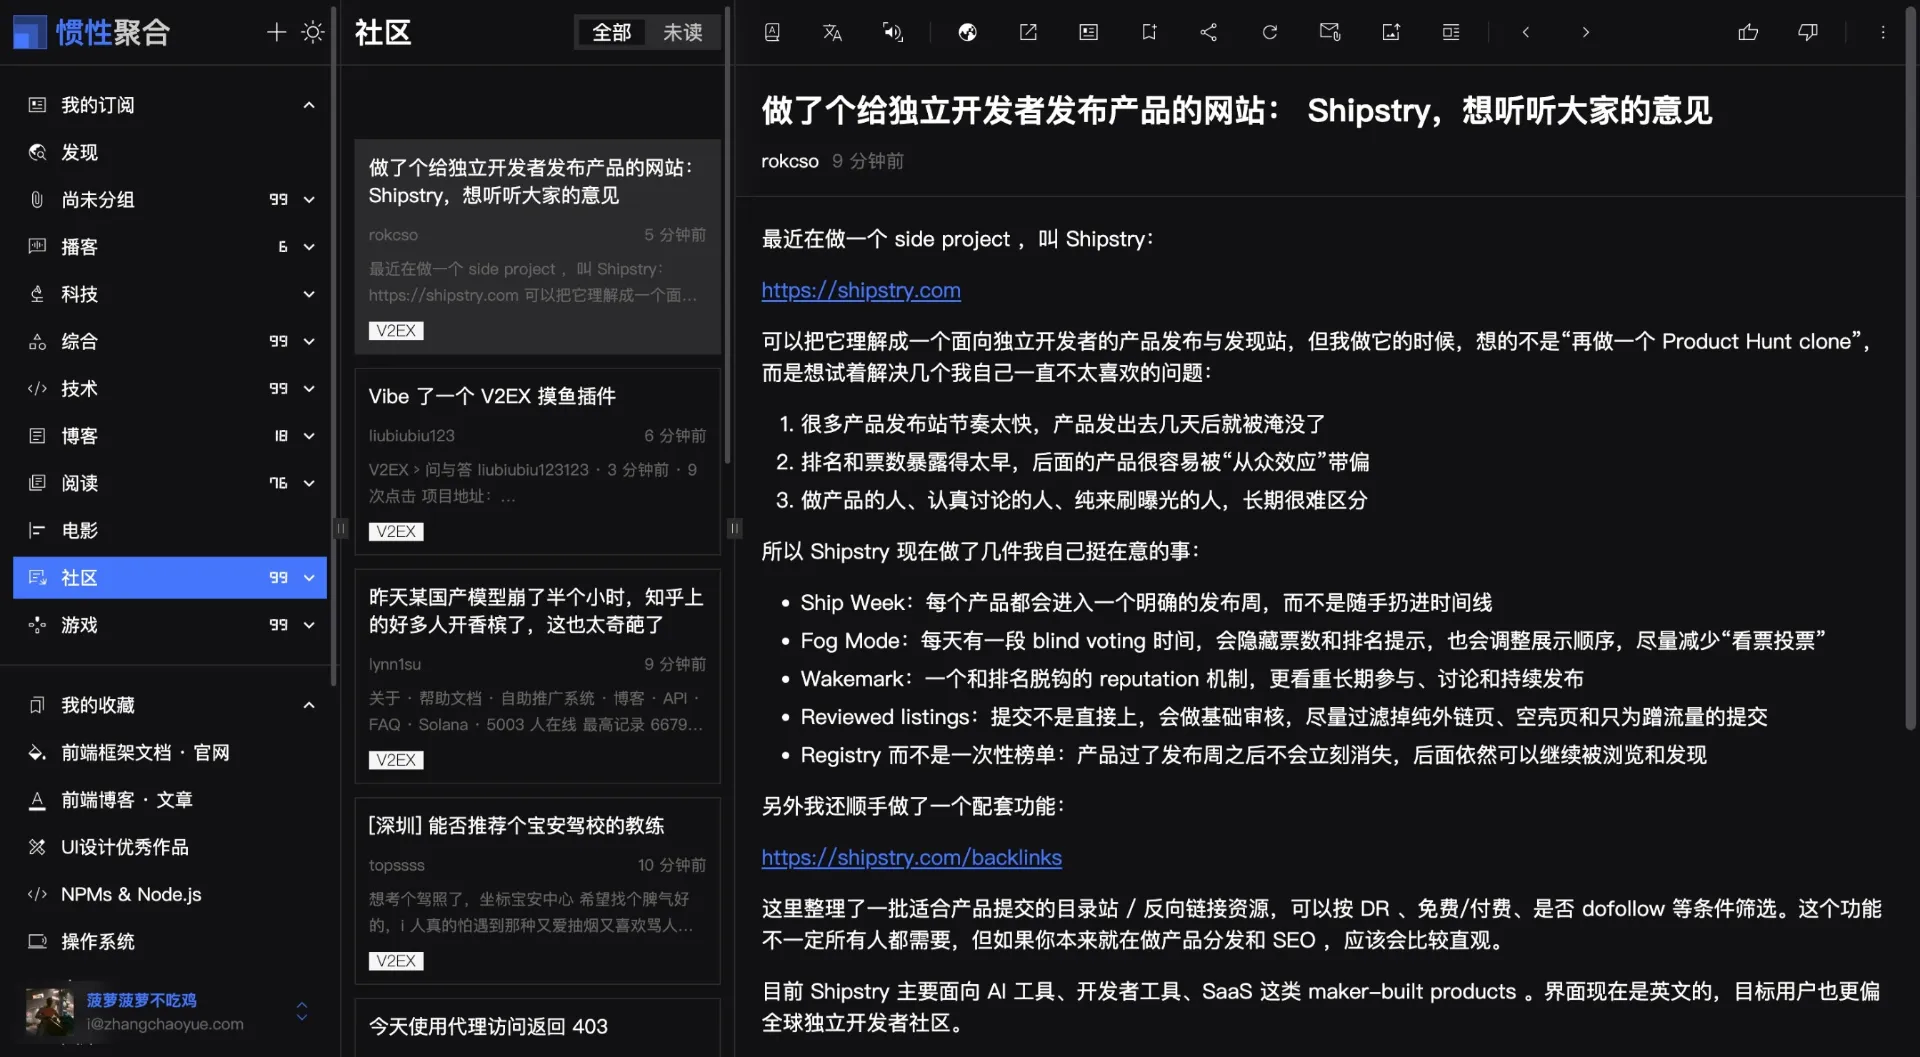Open the https://shipstry.com link

(x=861, y=290)
